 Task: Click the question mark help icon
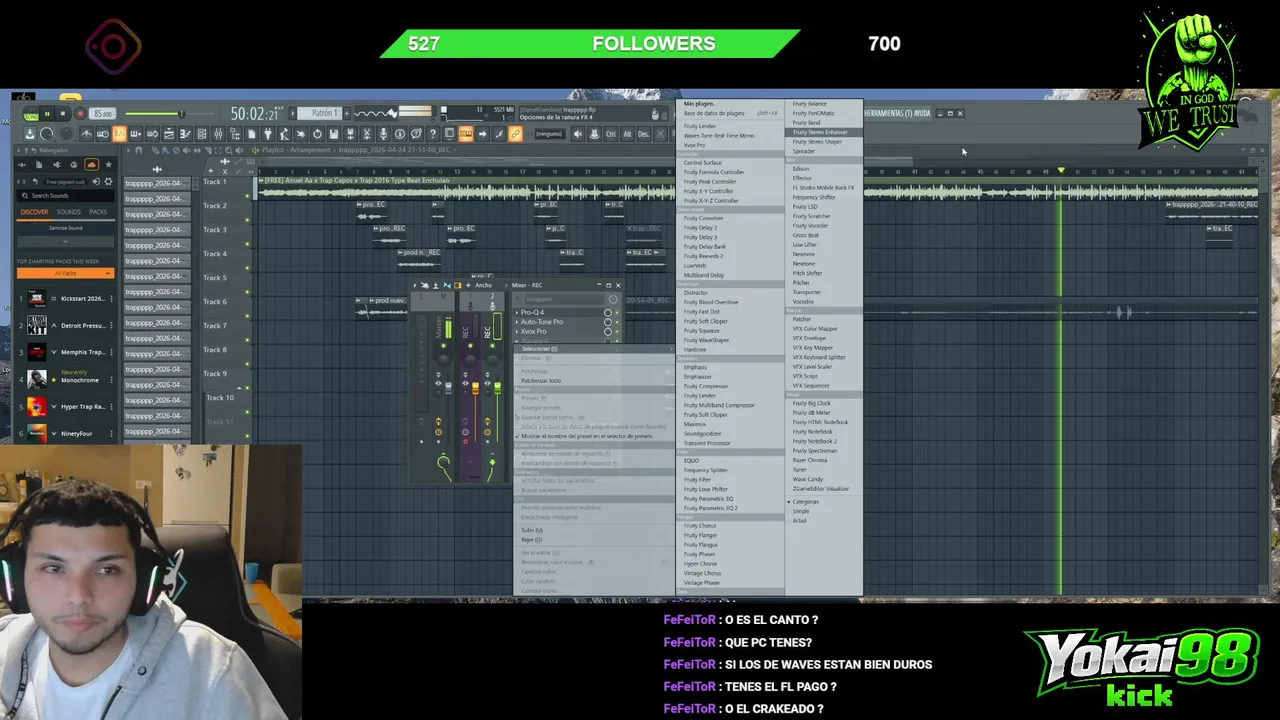432,134
